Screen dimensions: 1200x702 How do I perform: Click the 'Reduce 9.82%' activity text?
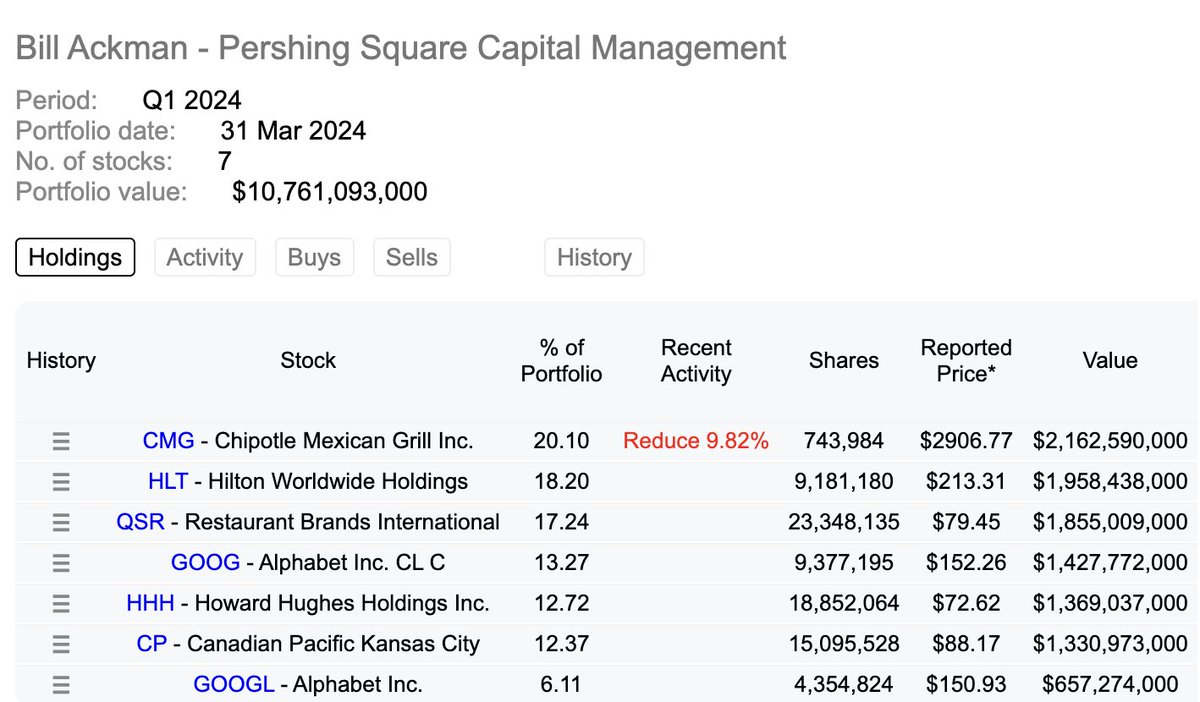(696, 441)
